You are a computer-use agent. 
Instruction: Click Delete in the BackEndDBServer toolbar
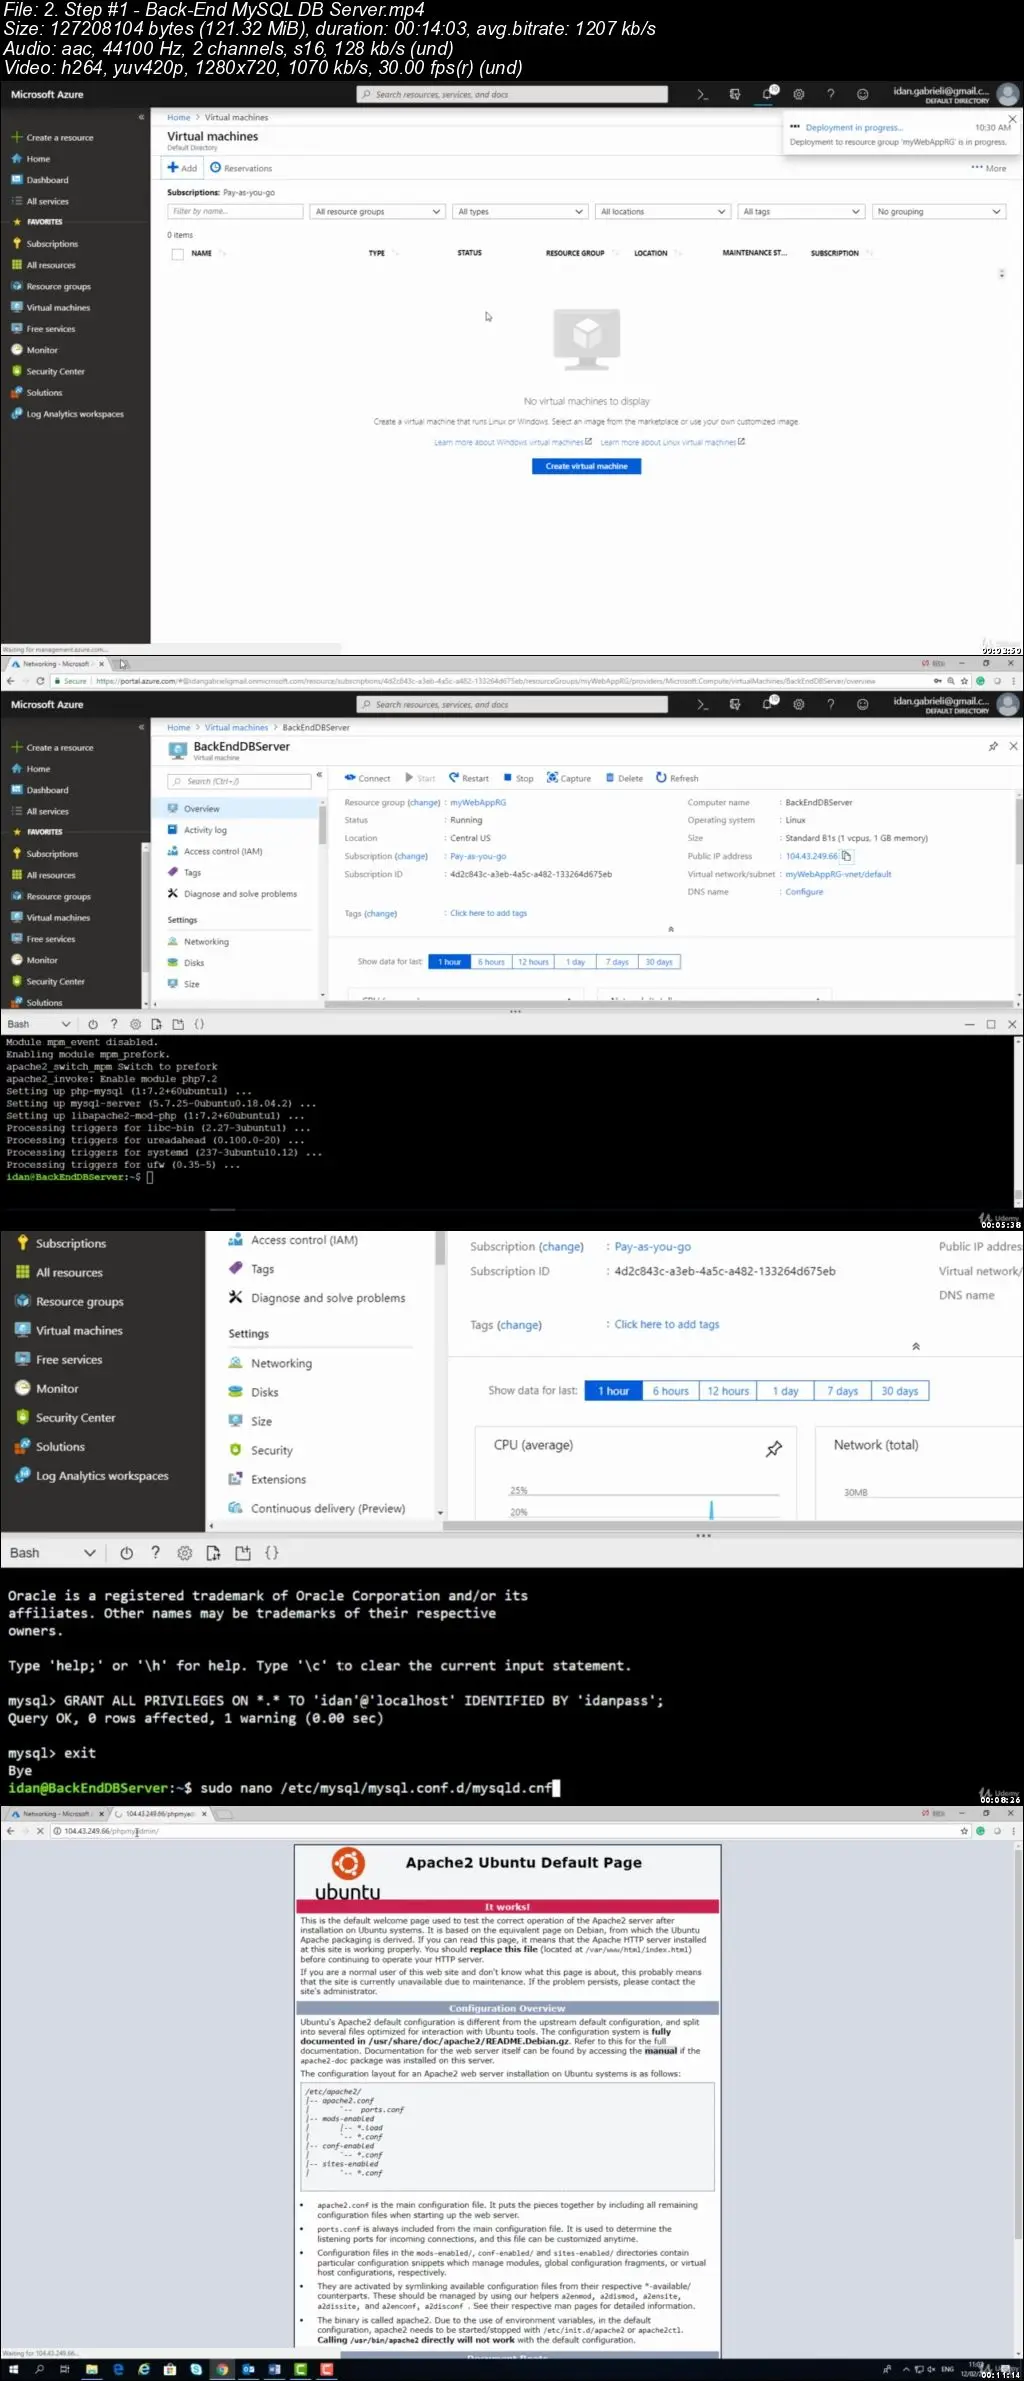pos(624,778)
